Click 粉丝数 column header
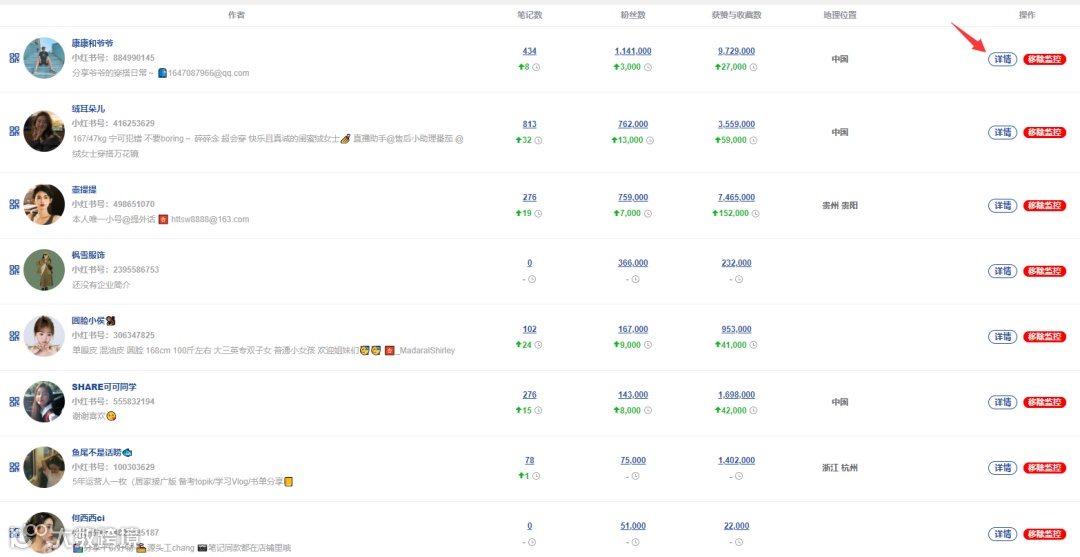The image size is (1080, 557). 632,14
